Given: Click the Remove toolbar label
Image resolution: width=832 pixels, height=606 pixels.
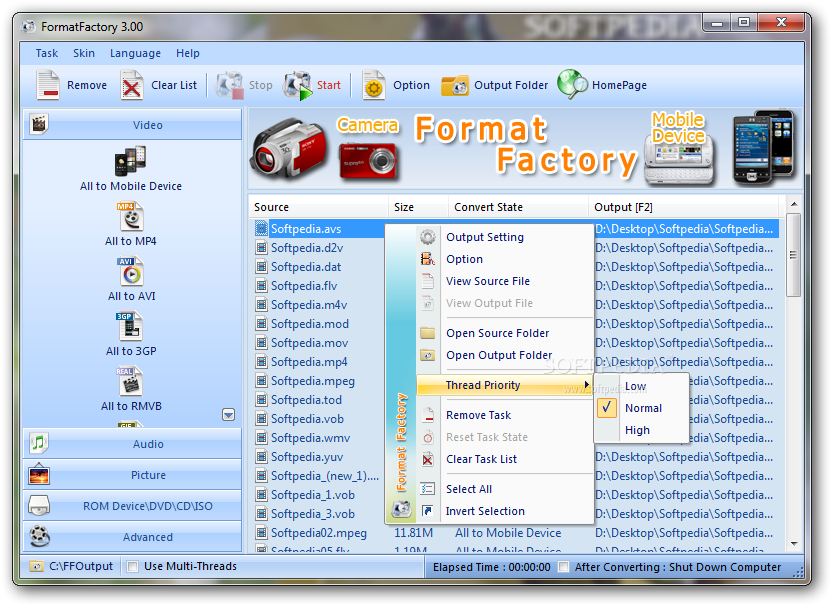Looking at the screenshot, I should pos(87,85).
